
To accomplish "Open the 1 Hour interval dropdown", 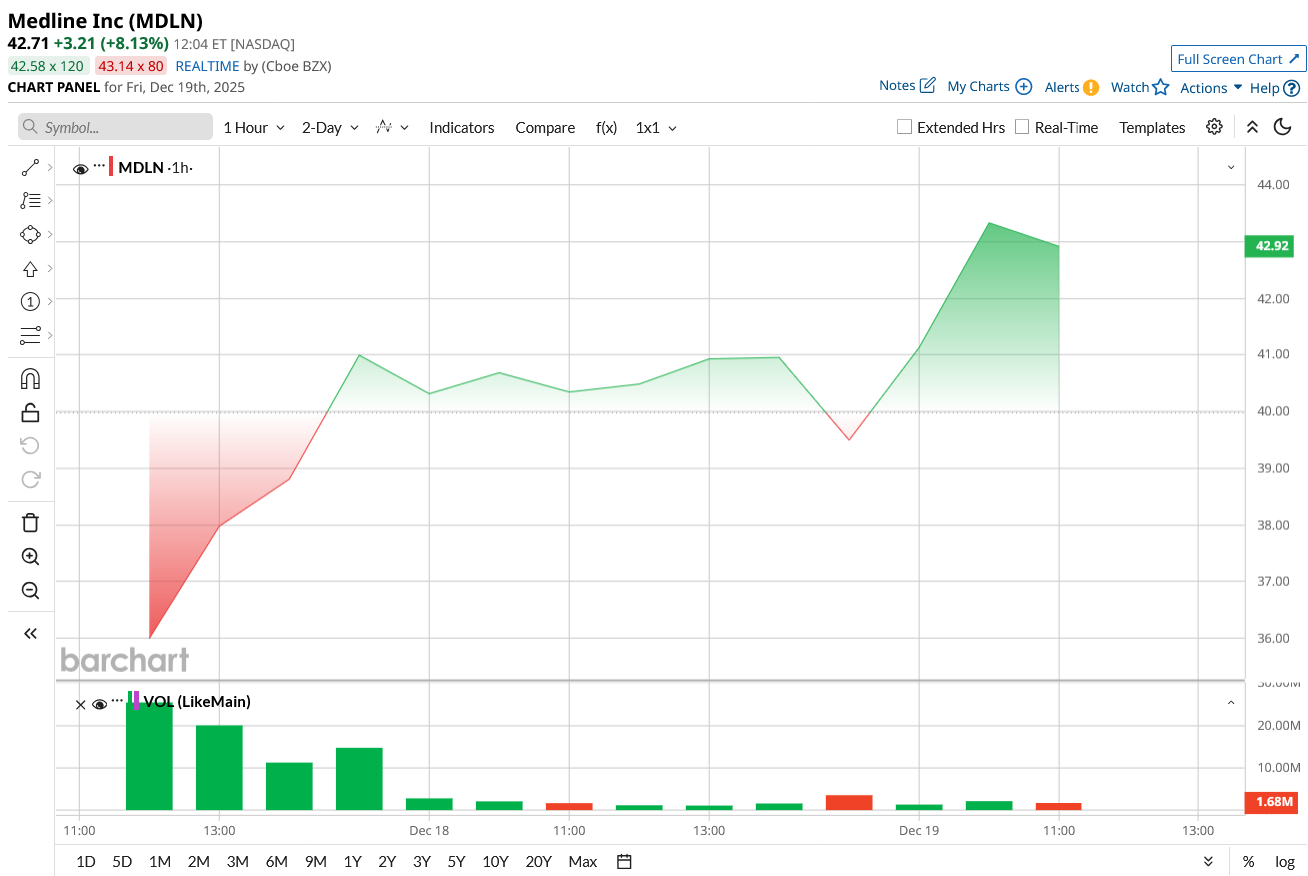I will coord(254,128).
